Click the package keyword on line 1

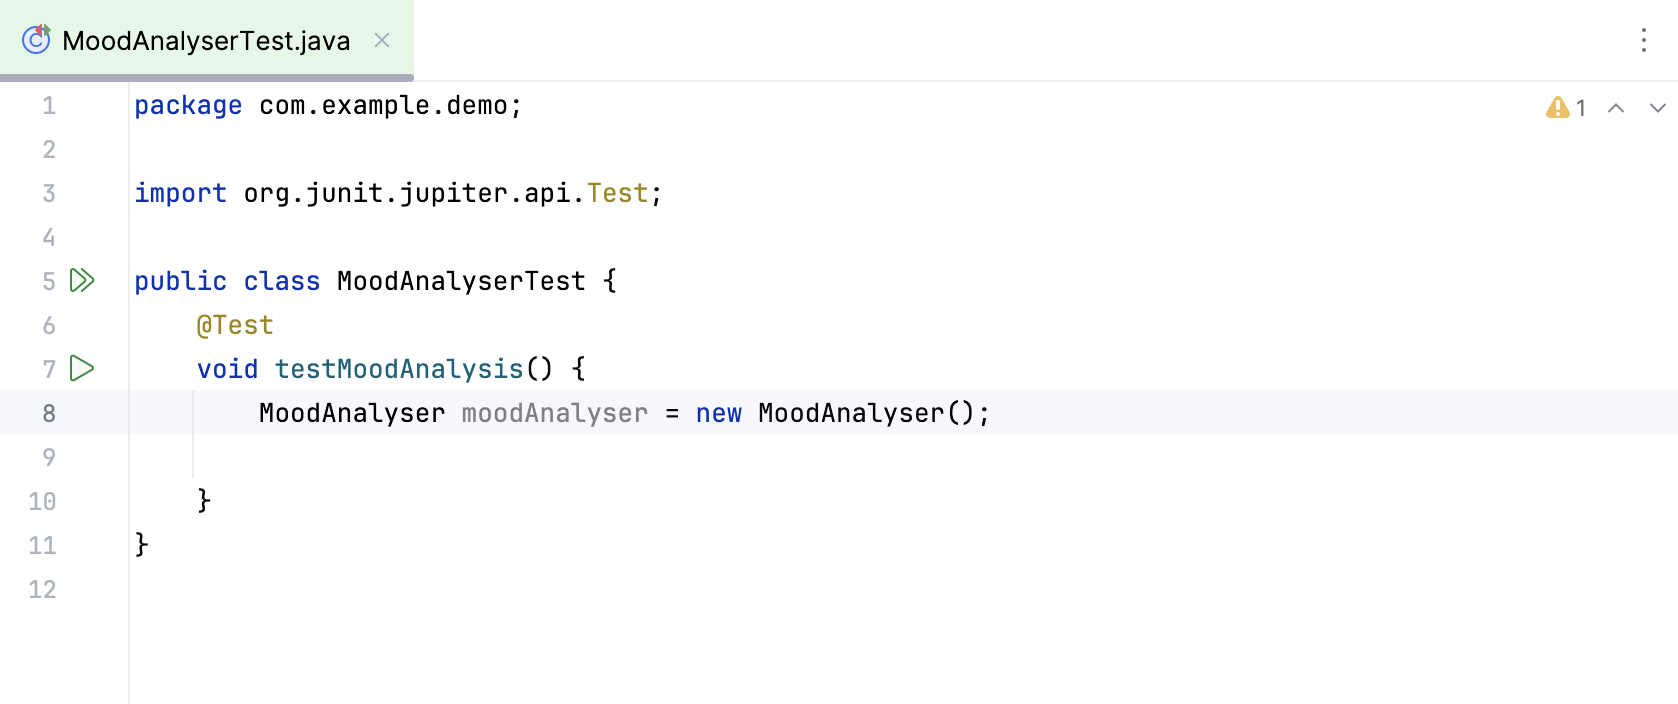188,106
